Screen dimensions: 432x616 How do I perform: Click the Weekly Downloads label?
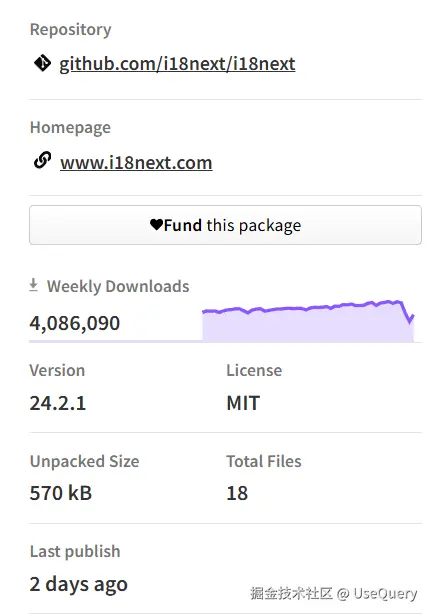[x=118, y=286]
